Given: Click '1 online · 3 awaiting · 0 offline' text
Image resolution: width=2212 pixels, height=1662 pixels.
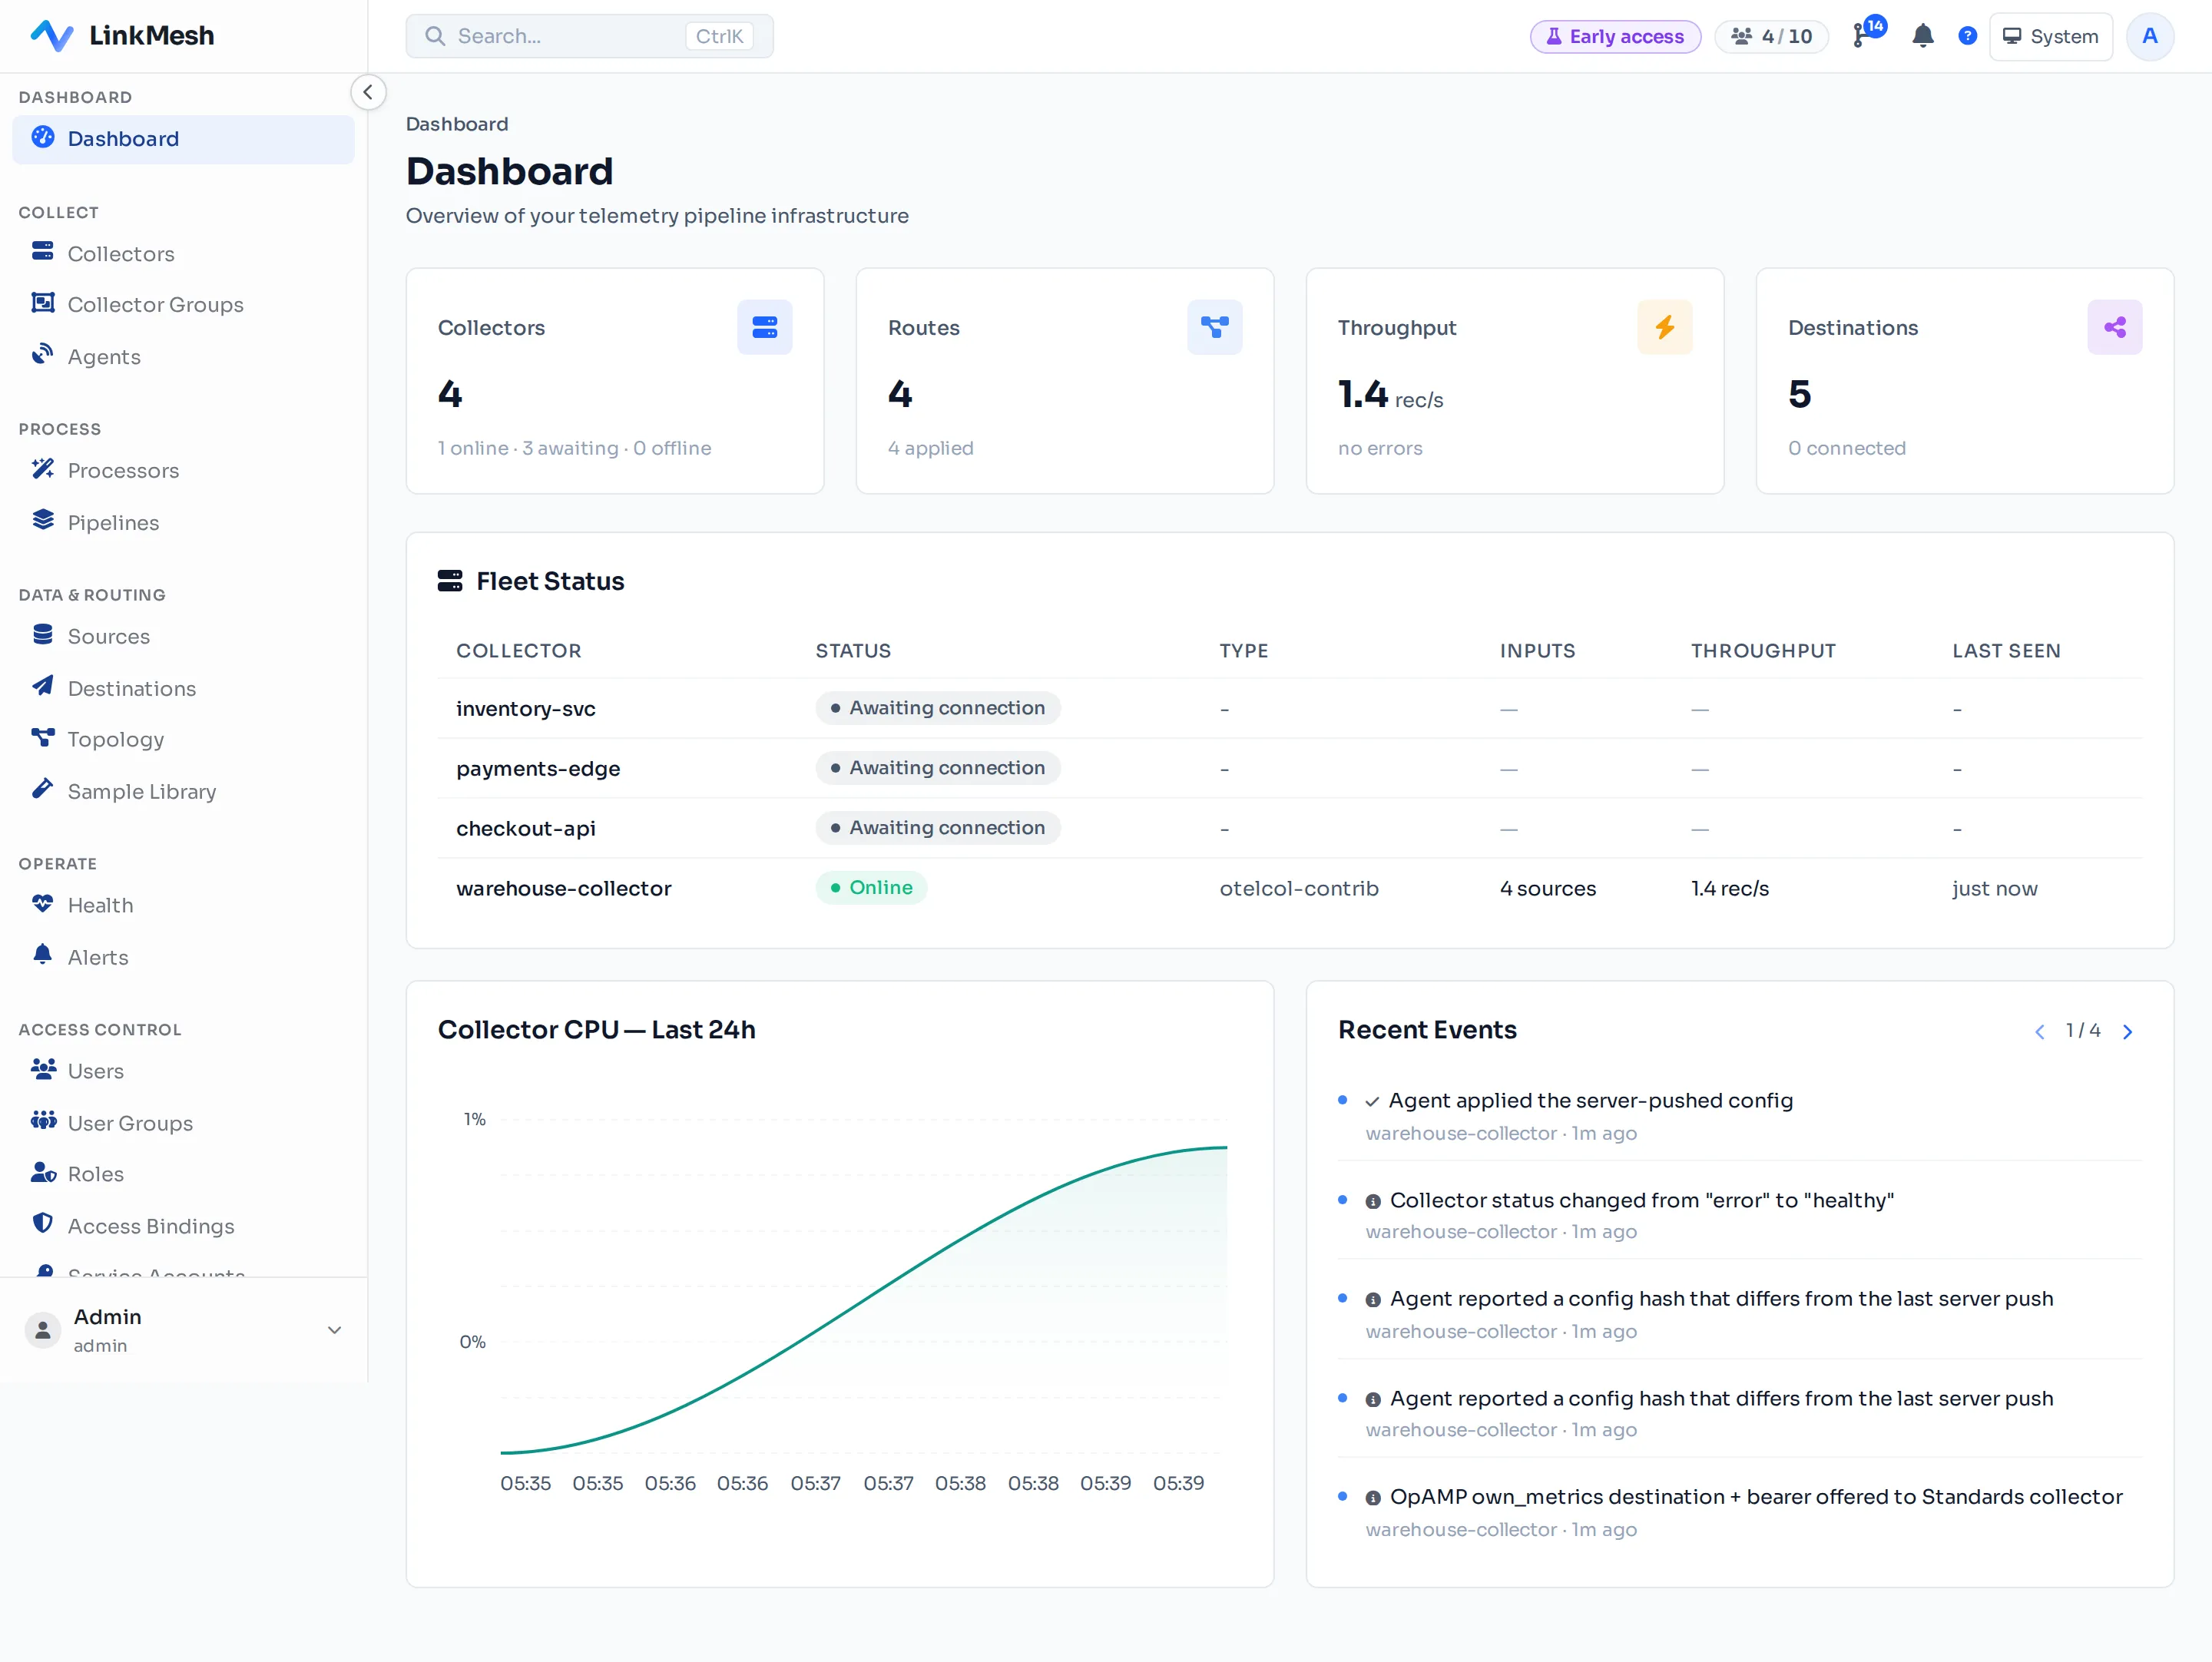Looking at the screenshot, I should 575,448.
